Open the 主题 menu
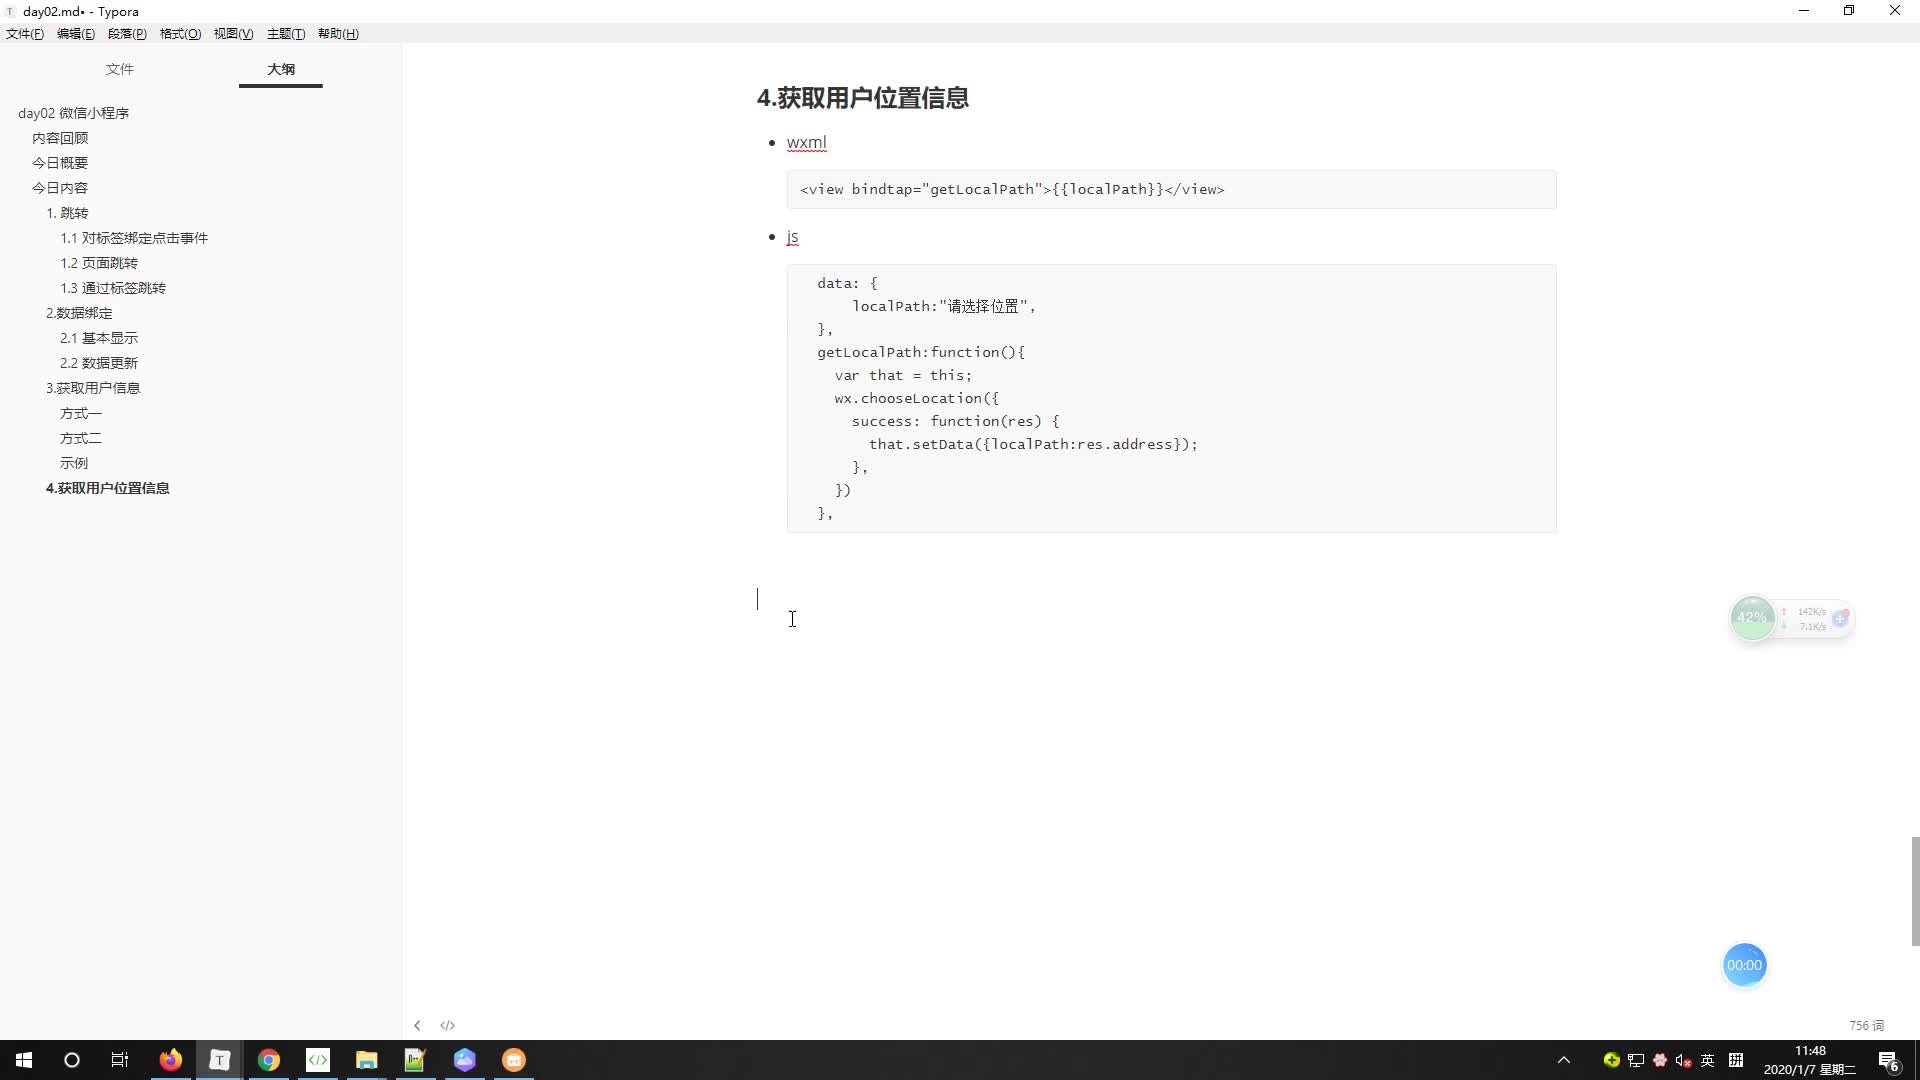 pyautogui.click(x=286, y=34)
